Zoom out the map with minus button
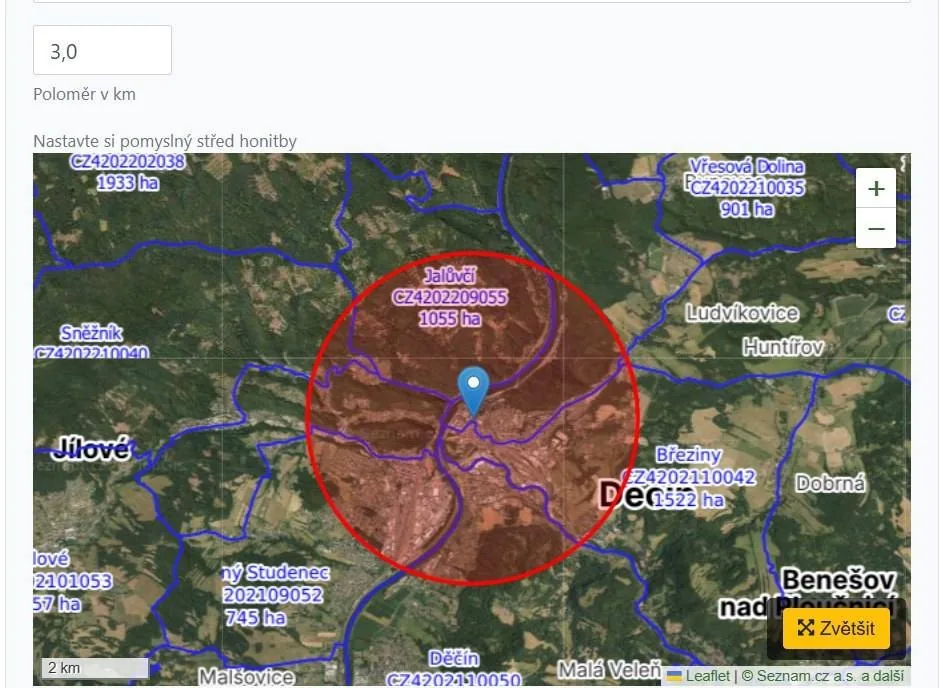Viewport: 940px width, 688px height. pyautogui.click(x=876, y=228)
